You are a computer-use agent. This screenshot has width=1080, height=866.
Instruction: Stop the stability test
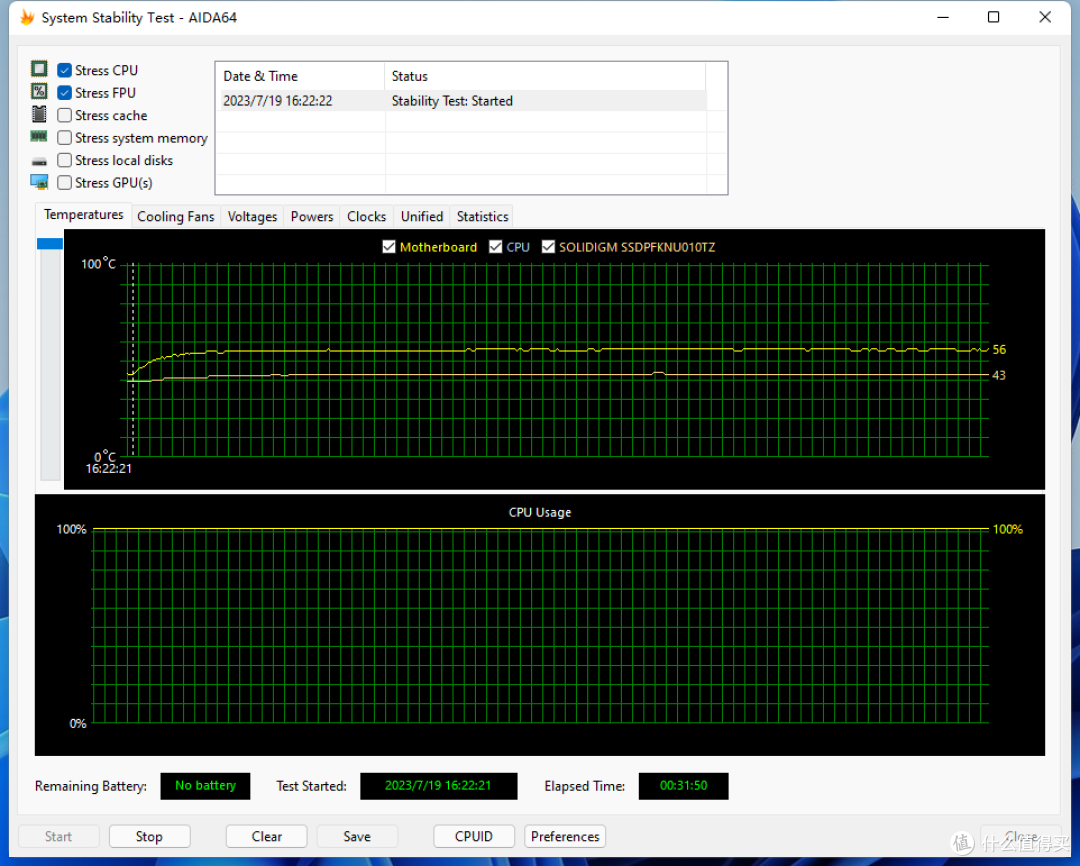click(x=149, y=836)
